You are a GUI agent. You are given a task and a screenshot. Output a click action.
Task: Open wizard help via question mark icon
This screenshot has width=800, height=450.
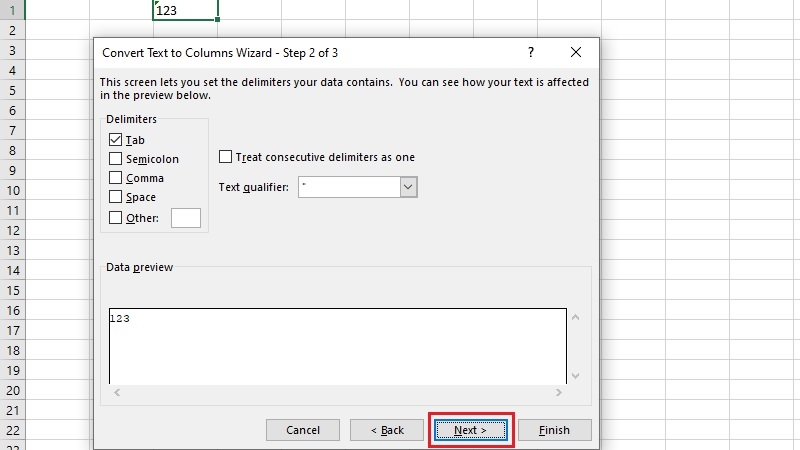point(531,52)
